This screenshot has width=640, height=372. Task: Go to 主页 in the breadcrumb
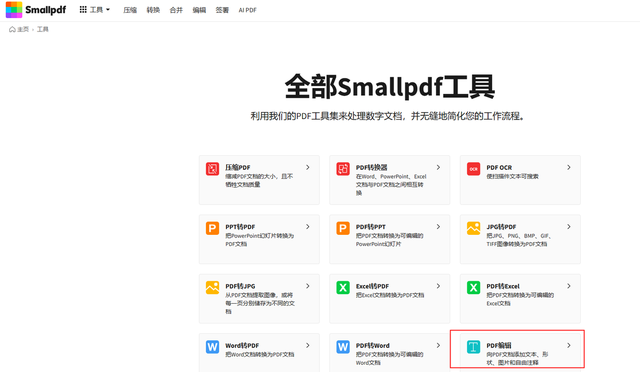pos(23,29)
